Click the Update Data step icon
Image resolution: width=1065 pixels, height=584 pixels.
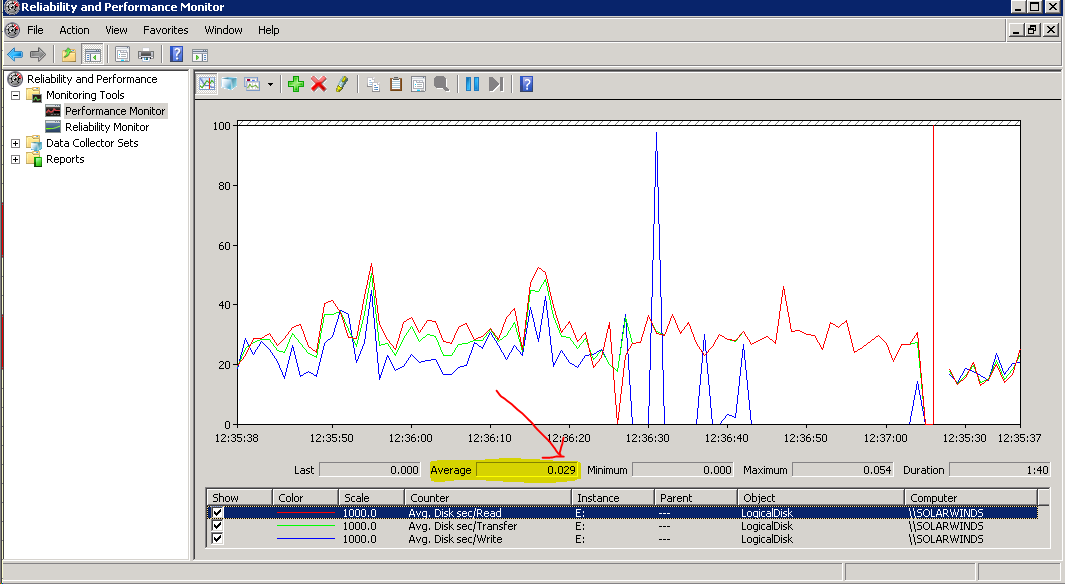(x=495, y=84)
